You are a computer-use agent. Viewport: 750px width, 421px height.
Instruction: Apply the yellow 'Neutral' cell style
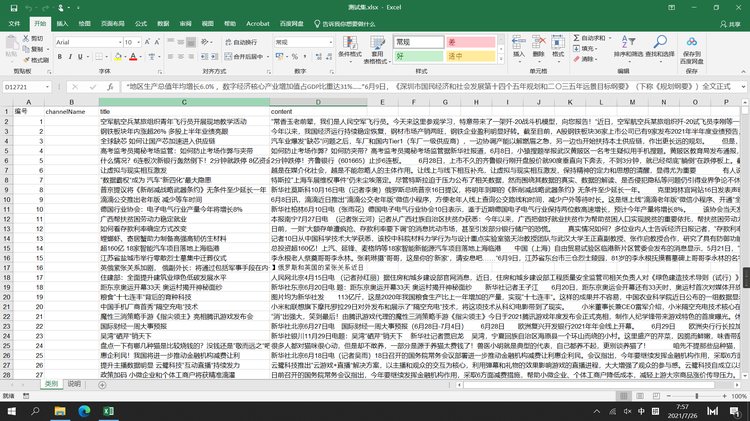coord(470,56)
